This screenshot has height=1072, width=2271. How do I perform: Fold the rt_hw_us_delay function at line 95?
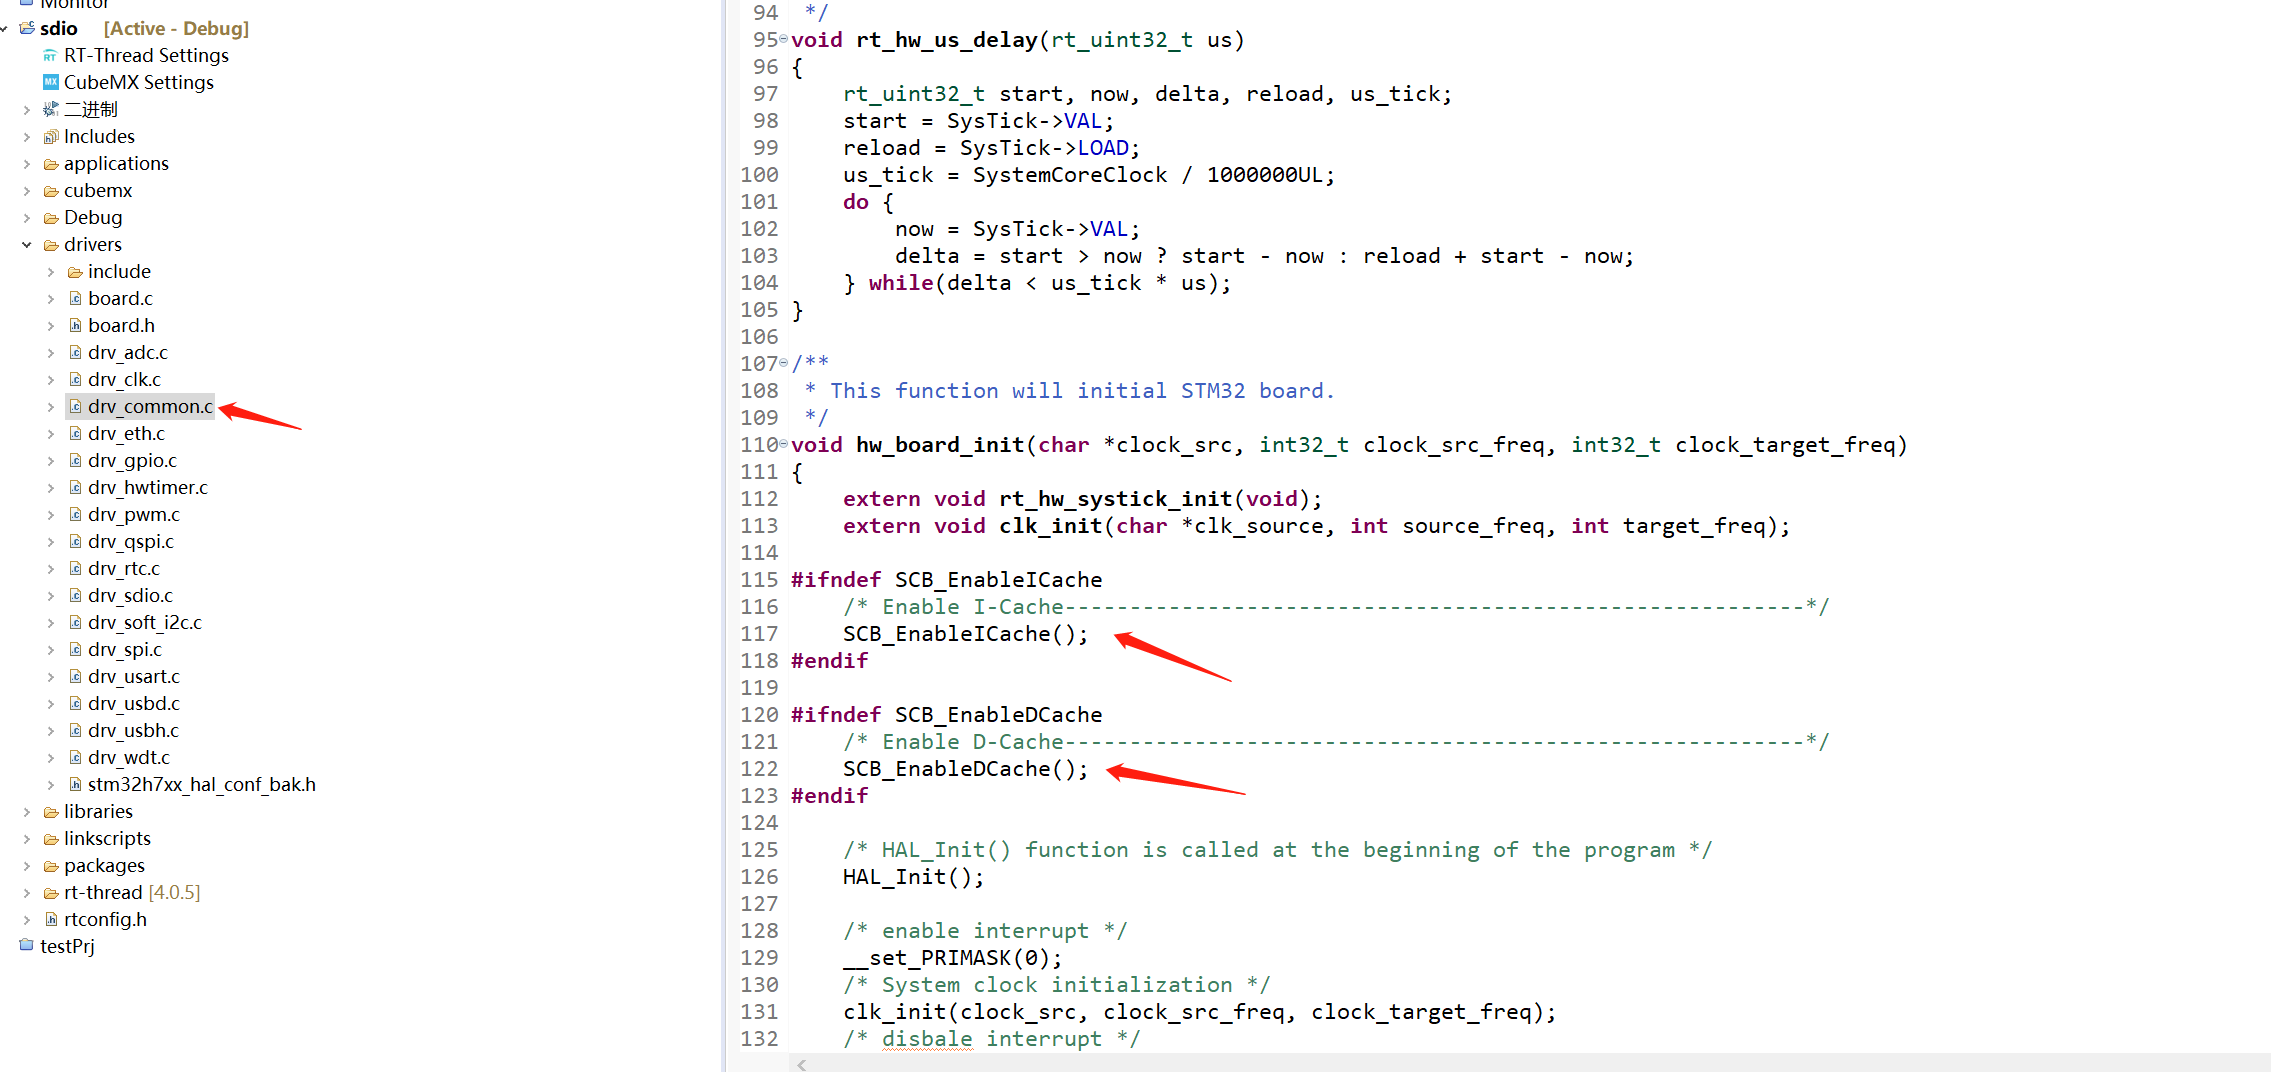[783, 39]
